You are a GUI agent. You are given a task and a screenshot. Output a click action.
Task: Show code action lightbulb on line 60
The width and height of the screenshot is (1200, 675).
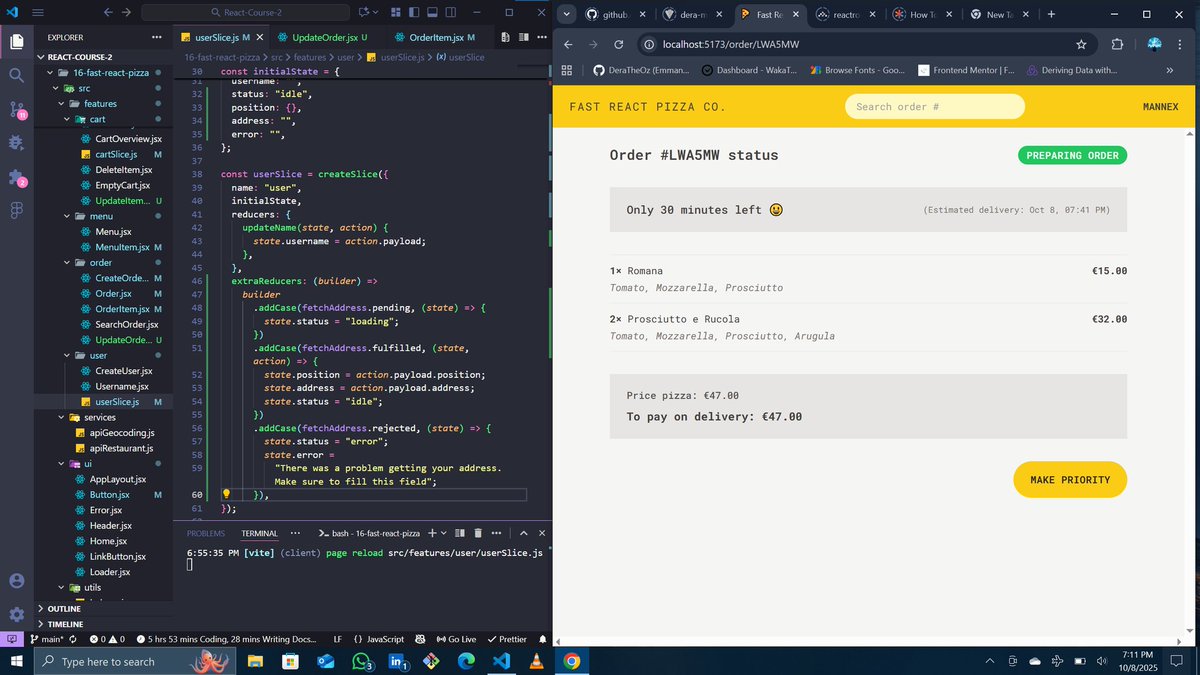226,494
